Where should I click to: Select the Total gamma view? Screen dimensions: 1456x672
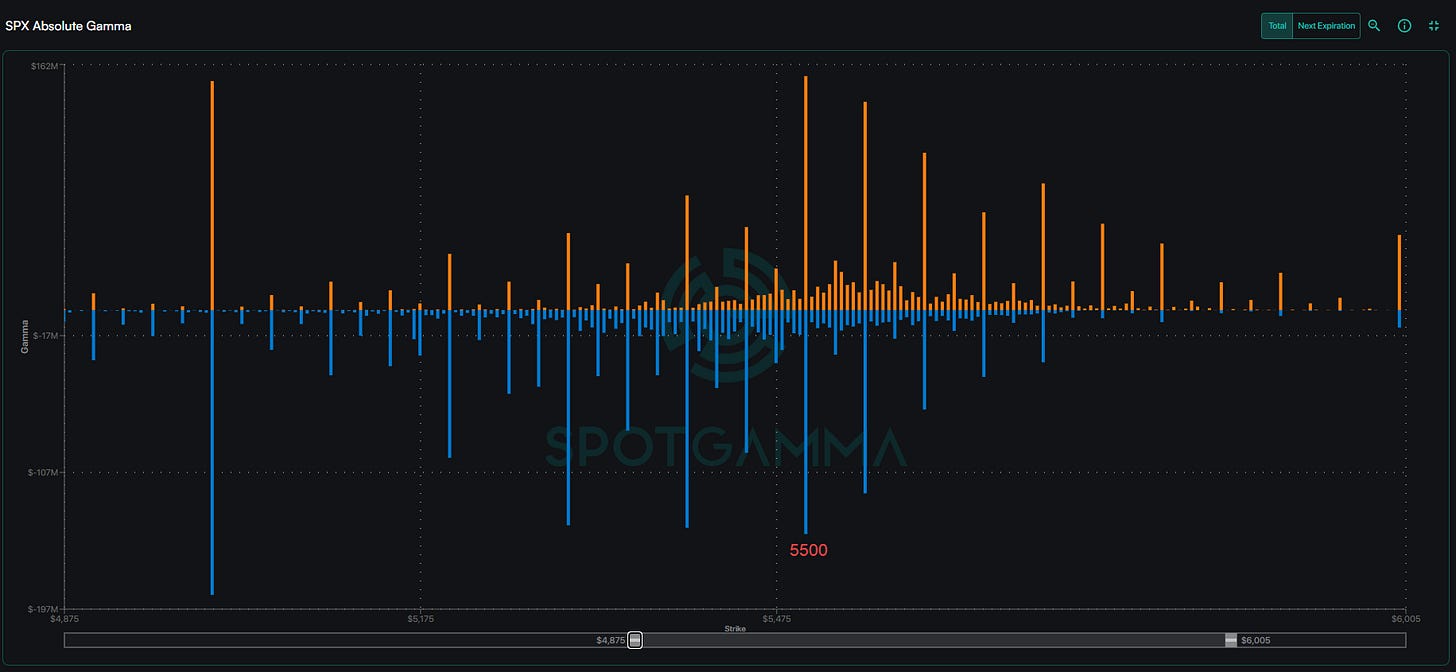[x=1277, y=26]
